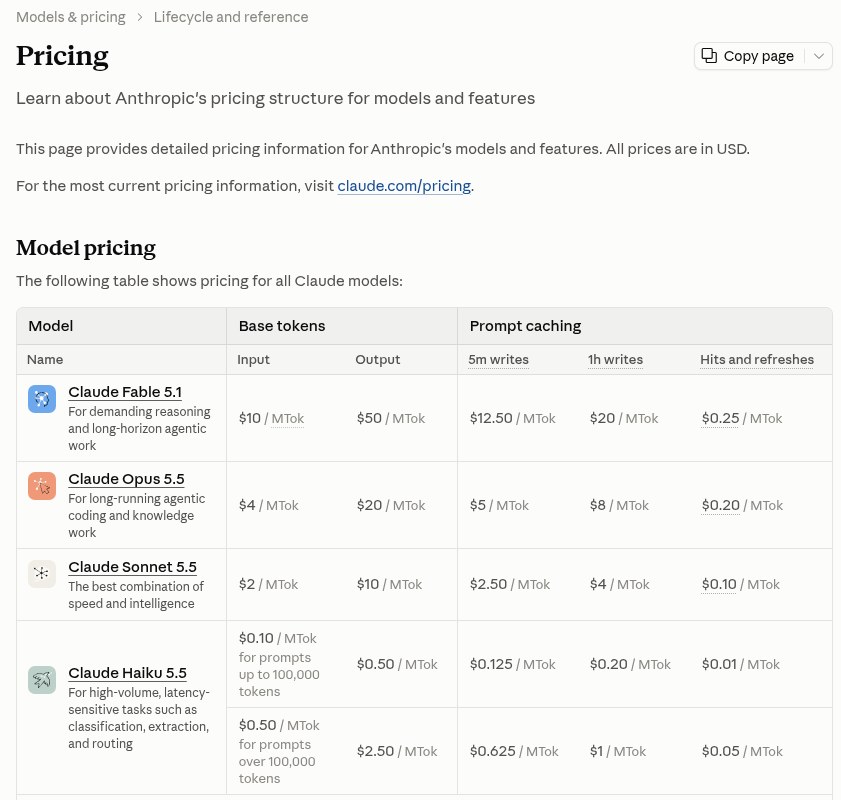Click the Claude Haiku 5.5 model icon
Screen dimensions: 841x800
click(x=42, y=680)
